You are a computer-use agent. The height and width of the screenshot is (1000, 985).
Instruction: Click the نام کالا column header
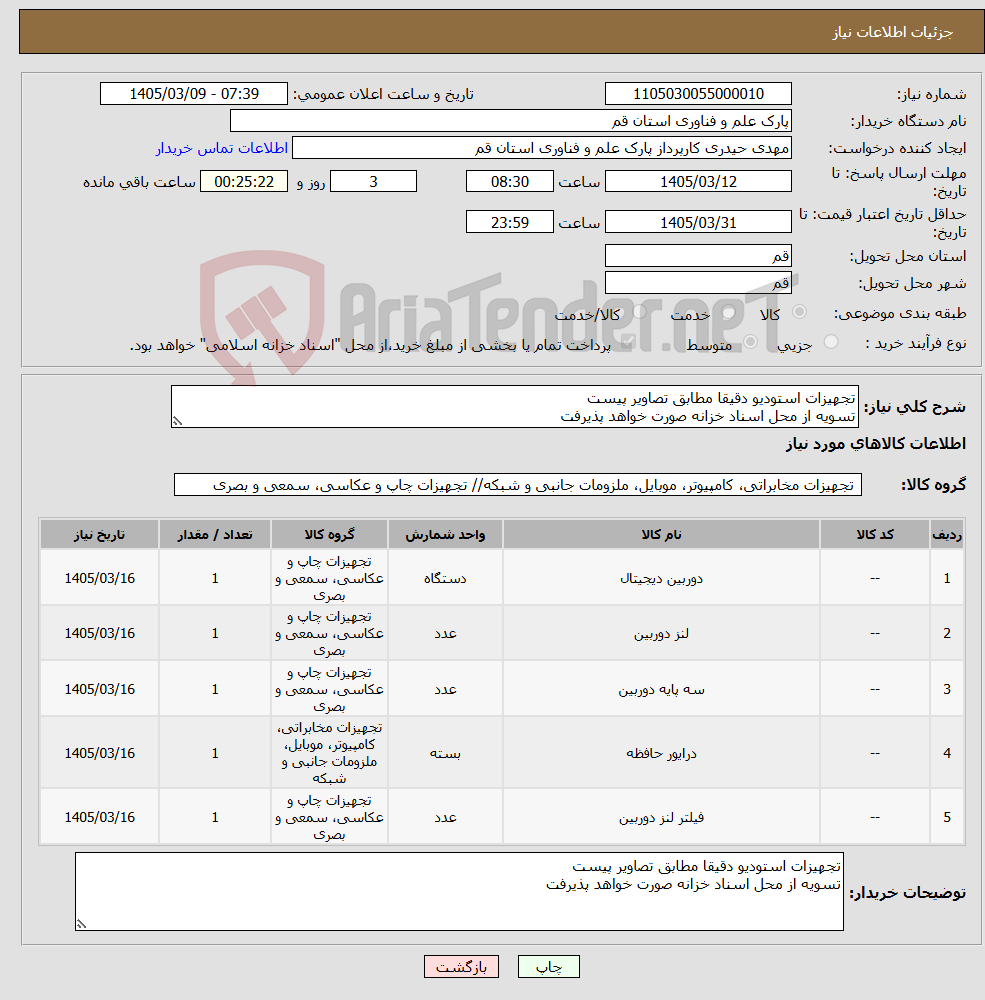(x=661, y=534)
